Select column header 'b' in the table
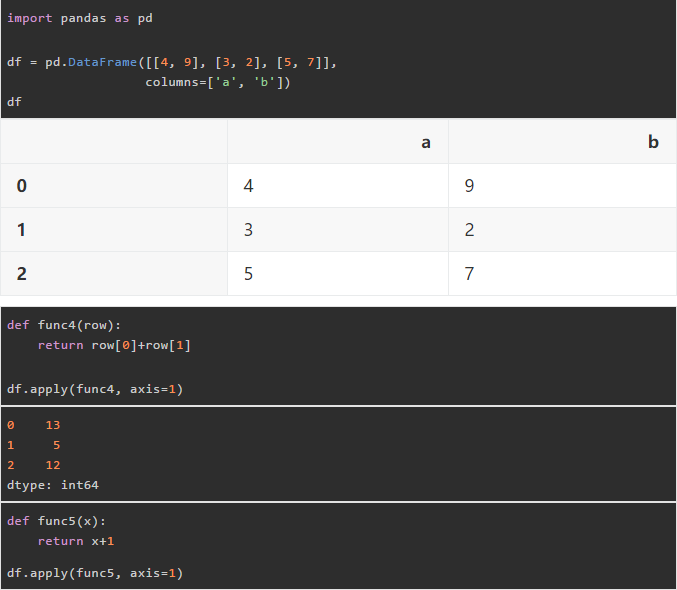 click(x=653, y=143)
